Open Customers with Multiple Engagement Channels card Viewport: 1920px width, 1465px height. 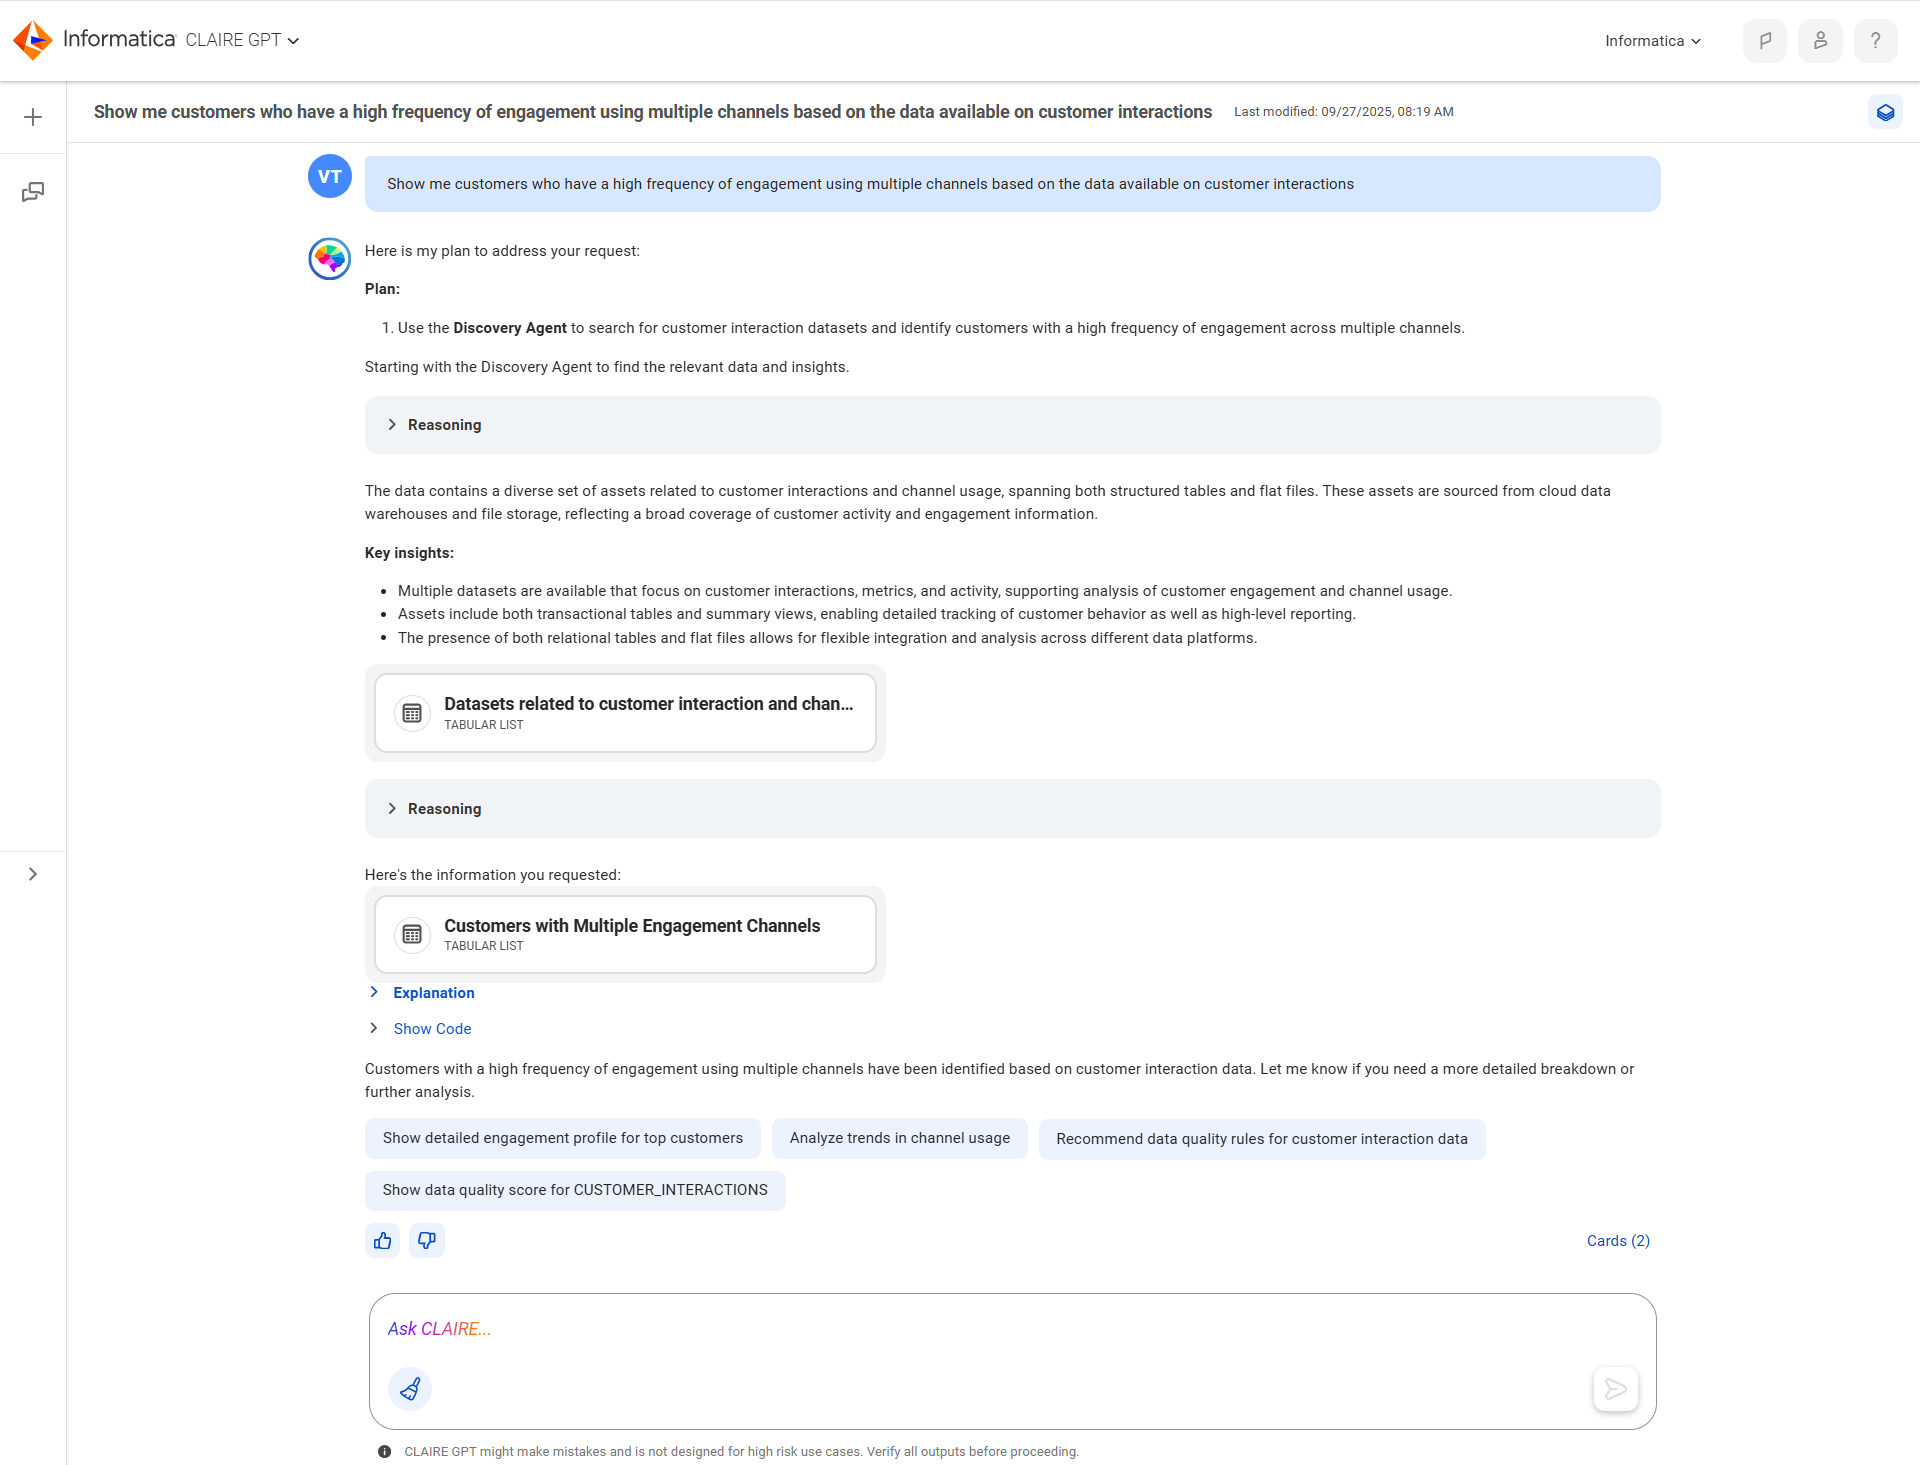coord(625,934)
